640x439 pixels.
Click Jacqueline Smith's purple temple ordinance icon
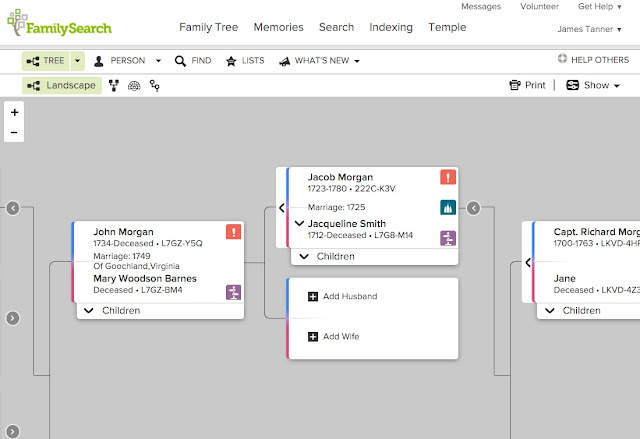click(x=448, y=238)
